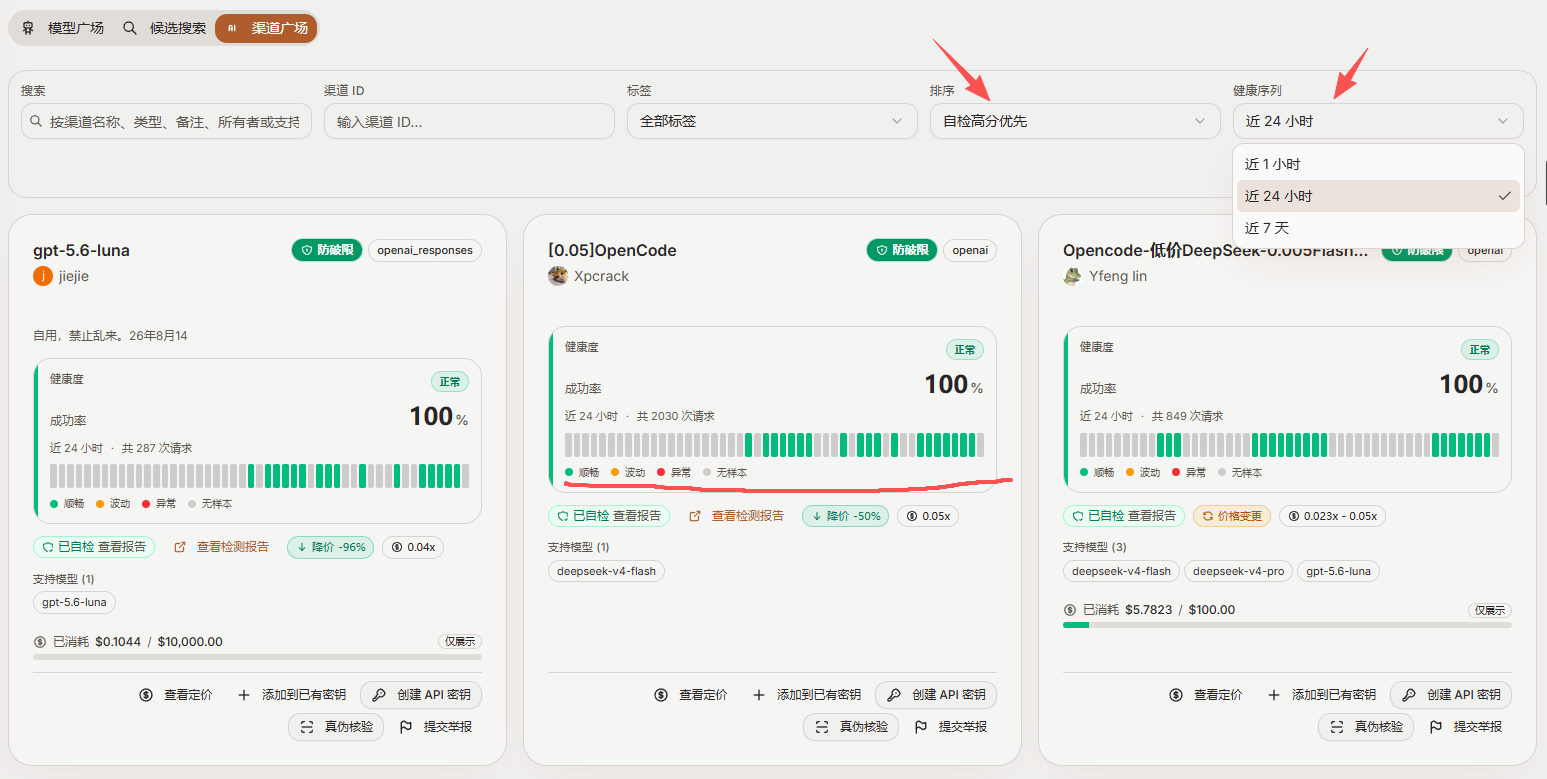Switch to the 候选搜索 tab
The width and height of the screenshot is (1547, 779).
(165, 28)
